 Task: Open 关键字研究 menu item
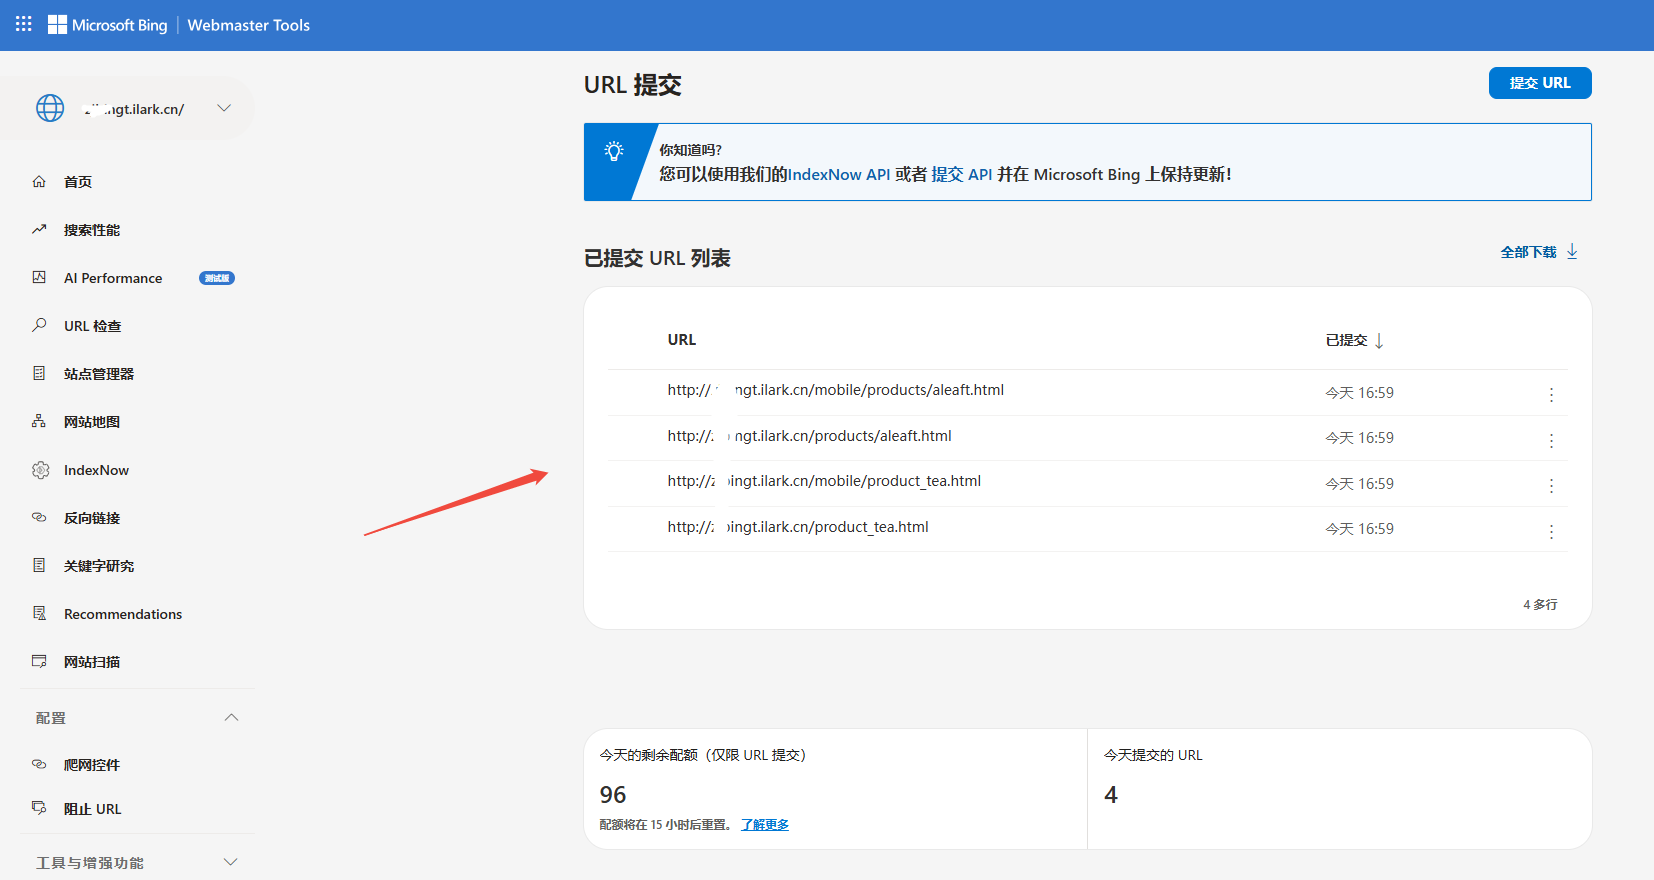pyautogui.click(x=99, y=566)
